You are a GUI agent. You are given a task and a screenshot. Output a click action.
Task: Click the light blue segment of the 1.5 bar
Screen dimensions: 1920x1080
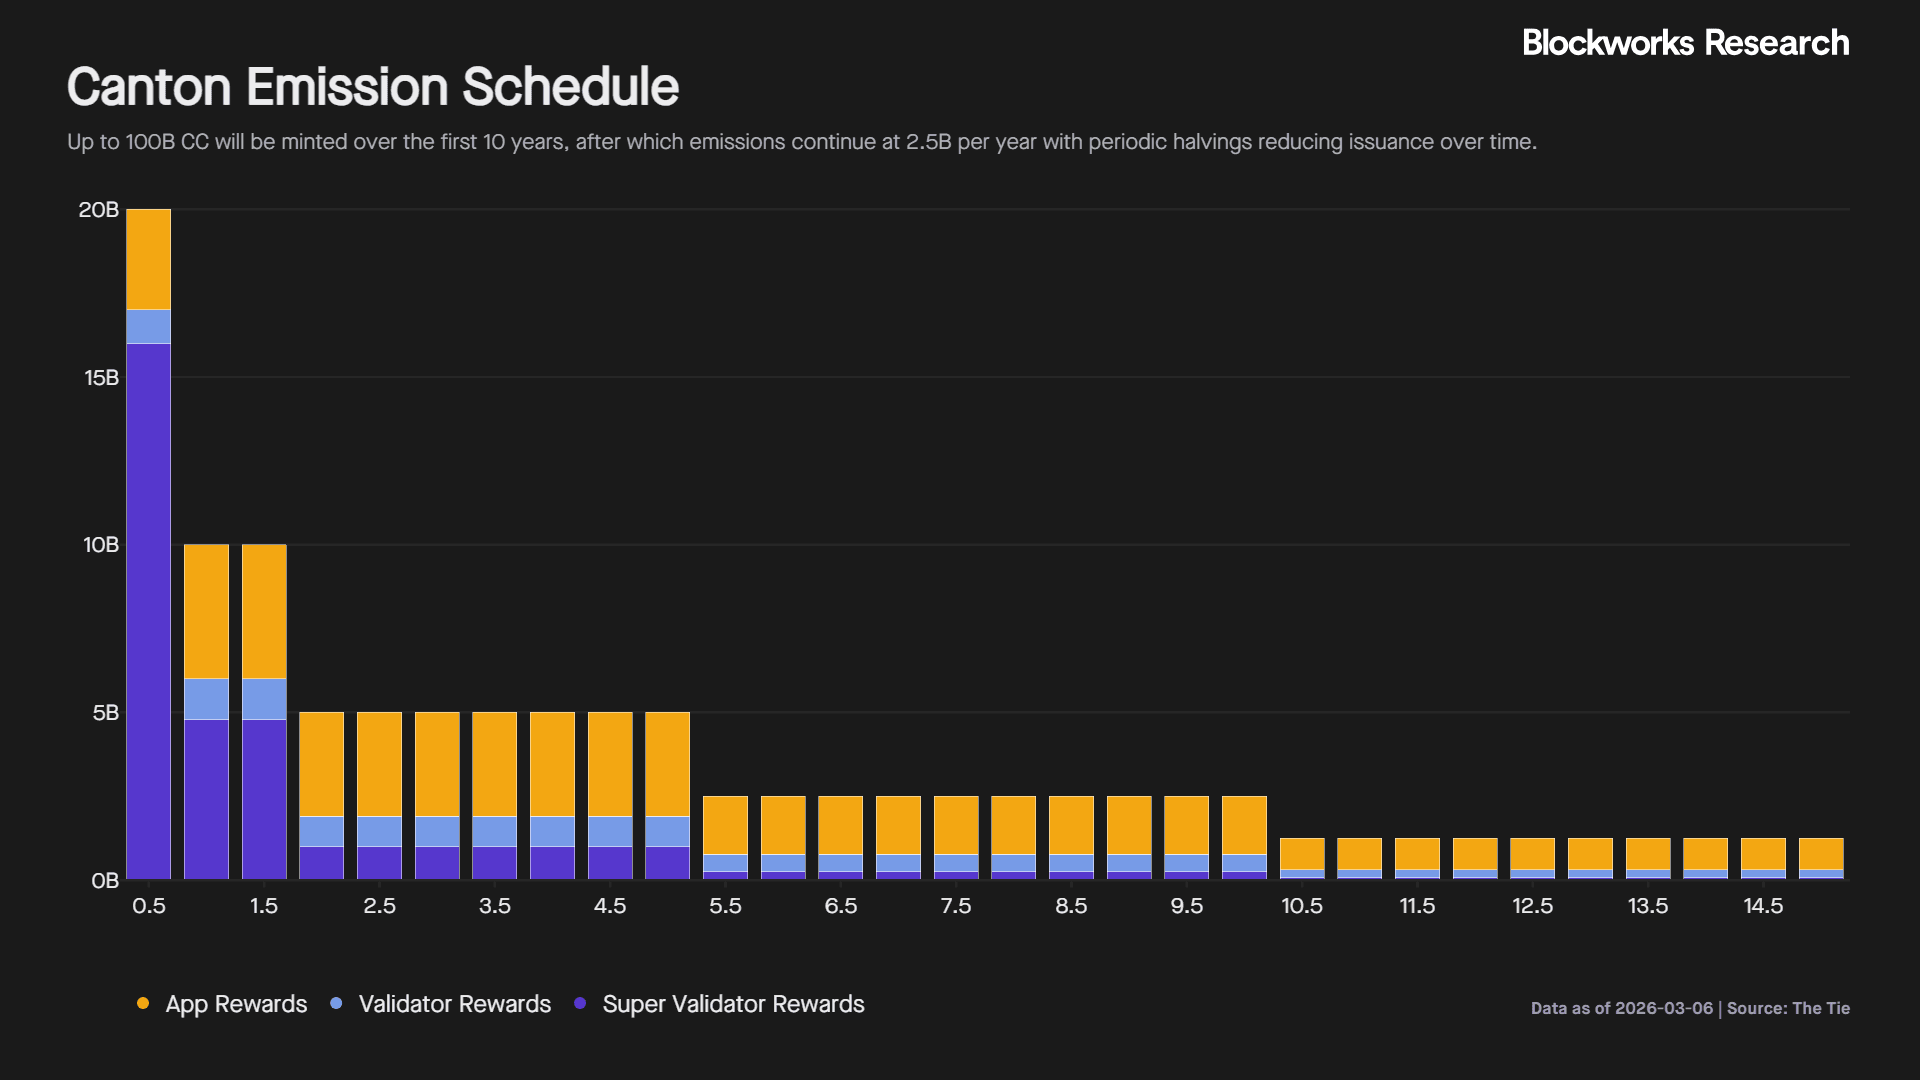pyautogui.click(x=264, y=699)
